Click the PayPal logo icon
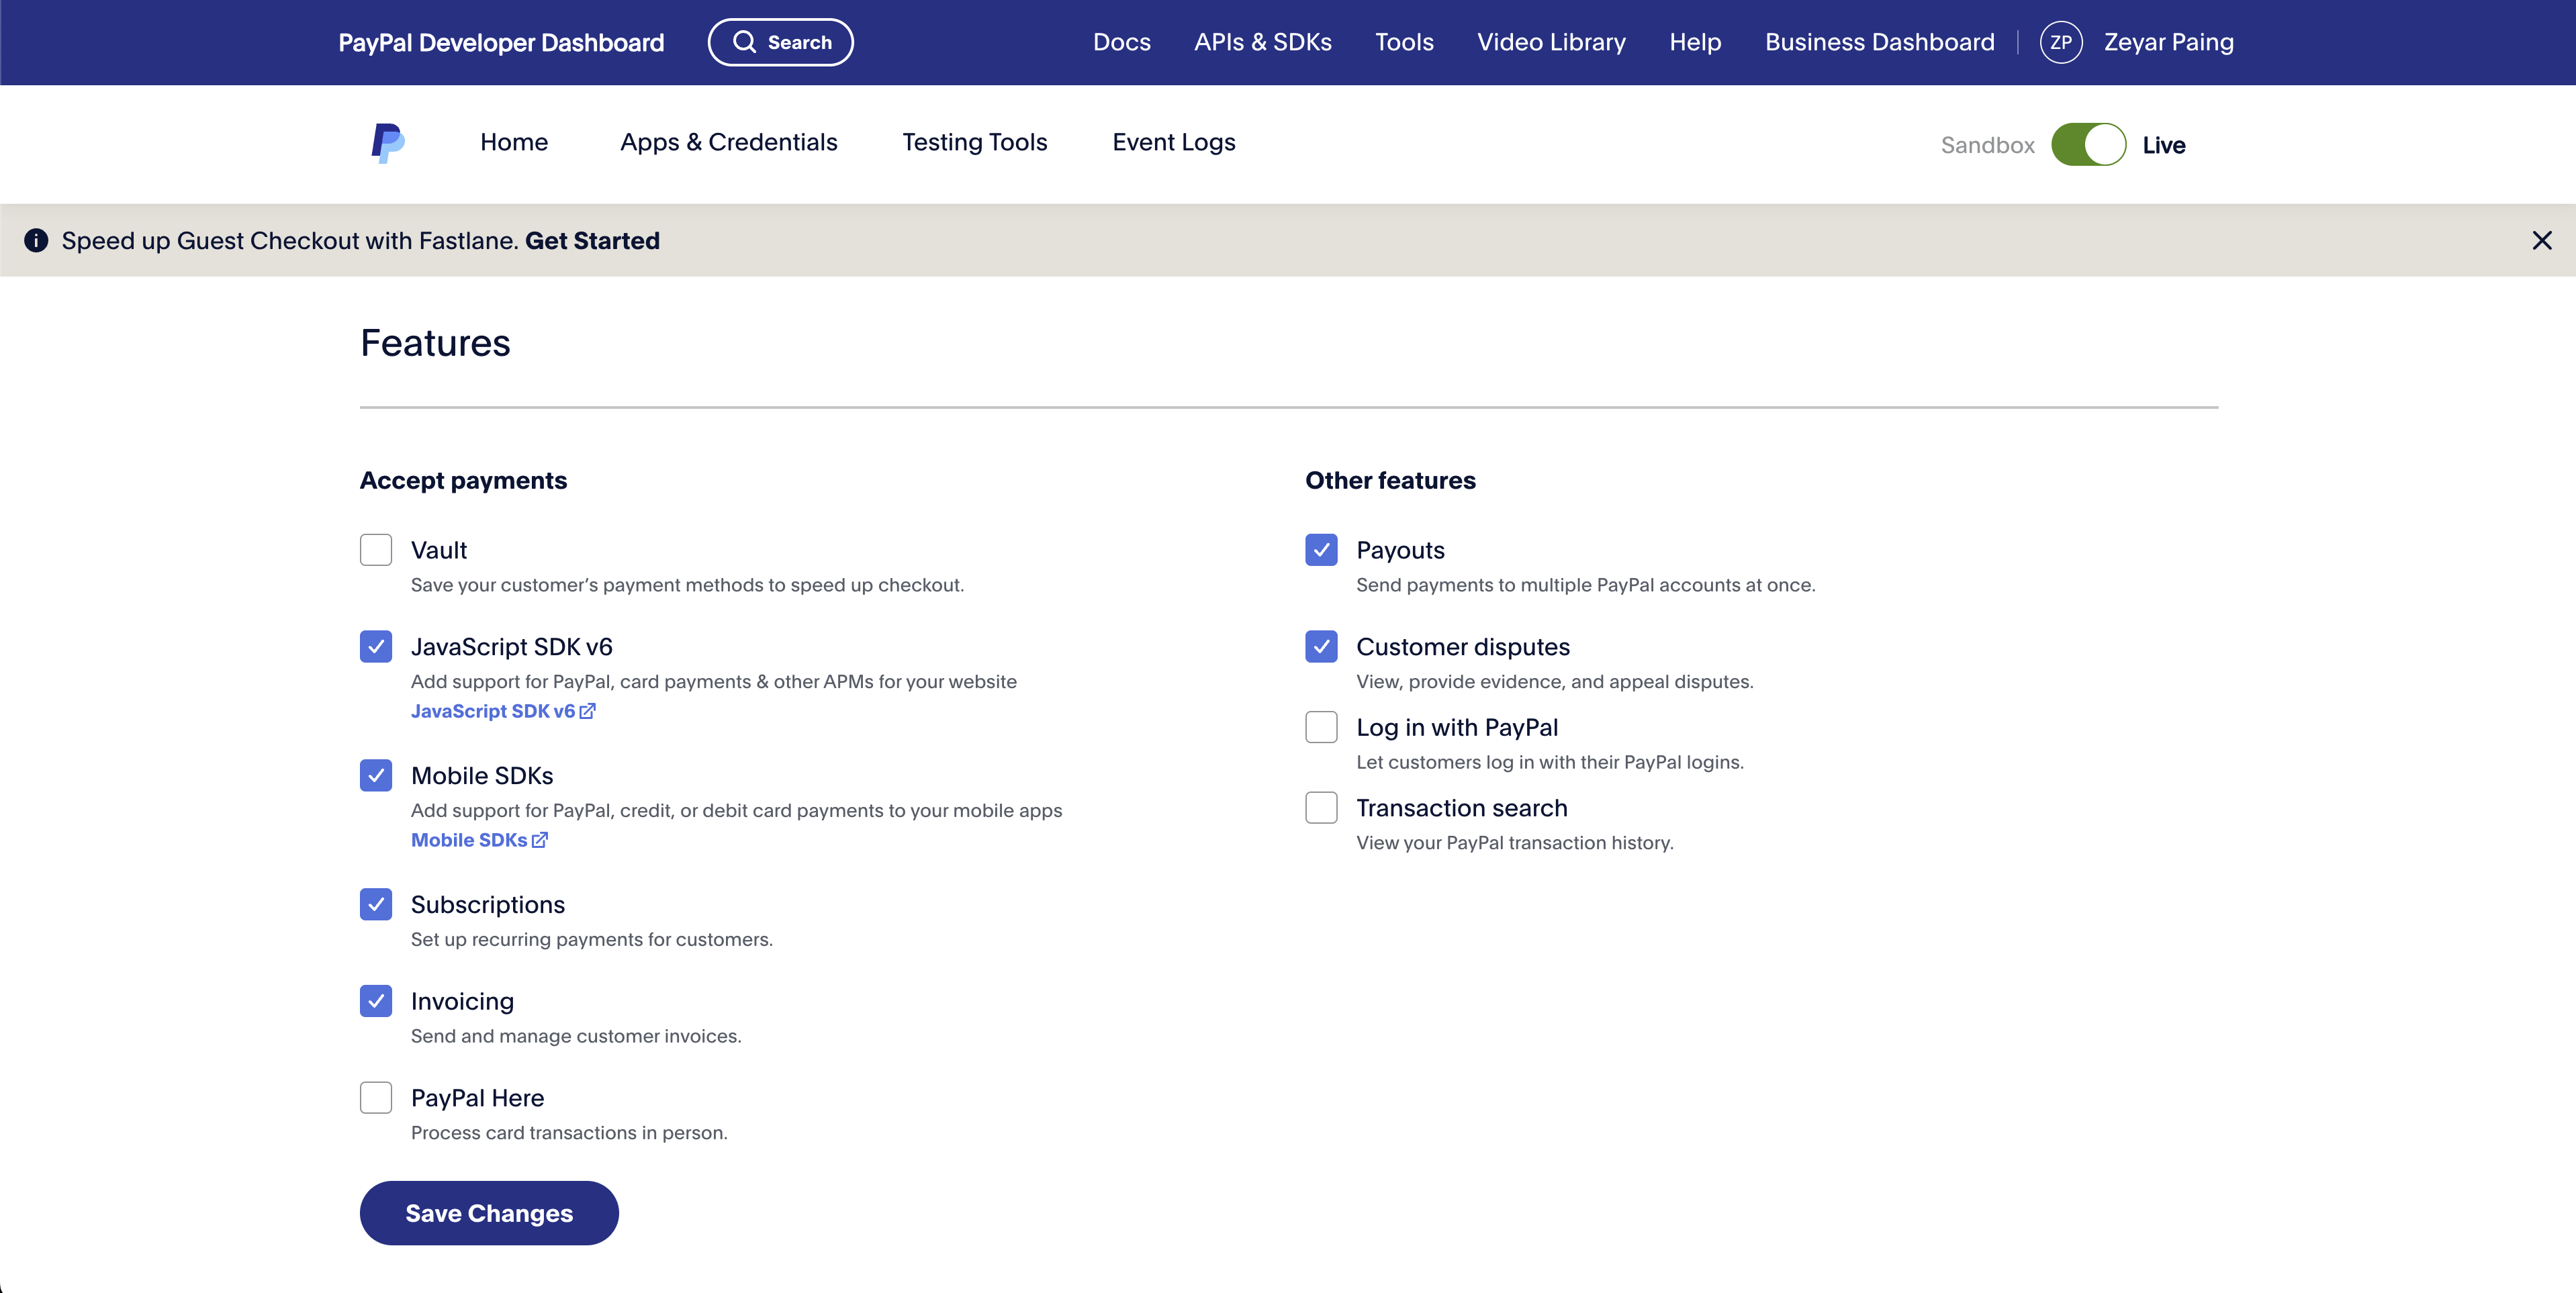 coord(388,143)
